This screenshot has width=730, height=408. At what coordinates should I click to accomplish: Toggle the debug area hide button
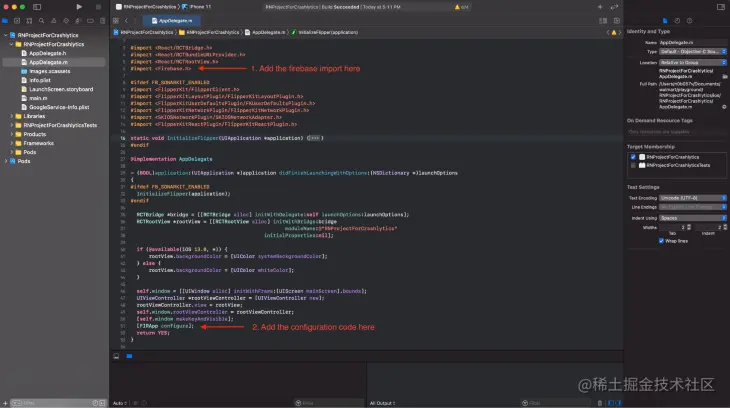coord(116,356)
